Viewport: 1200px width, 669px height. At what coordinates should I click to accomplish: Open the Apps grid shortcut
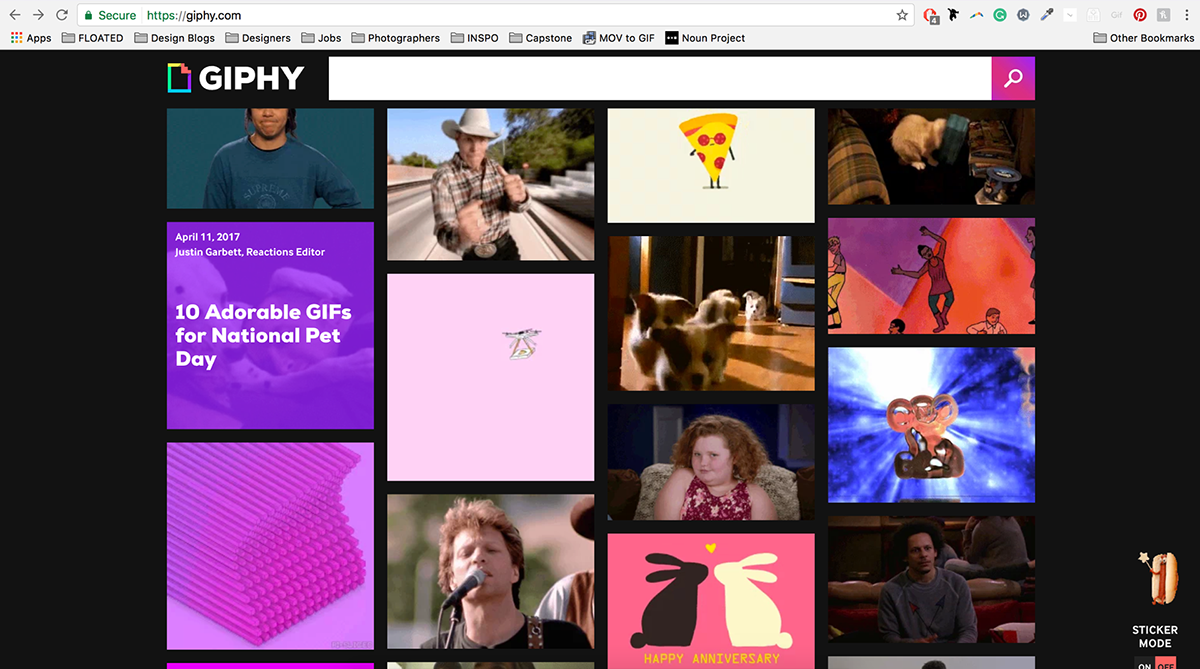31,38
